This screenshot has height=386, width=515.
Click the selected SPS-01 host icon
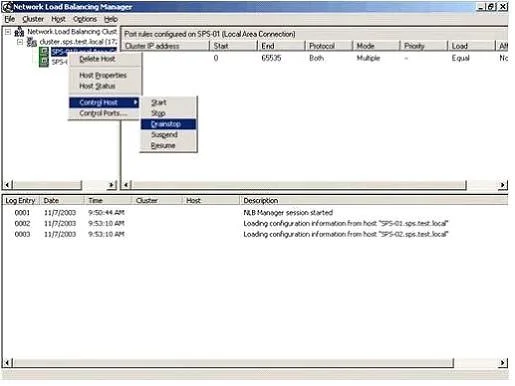click(x=44, y=52)
